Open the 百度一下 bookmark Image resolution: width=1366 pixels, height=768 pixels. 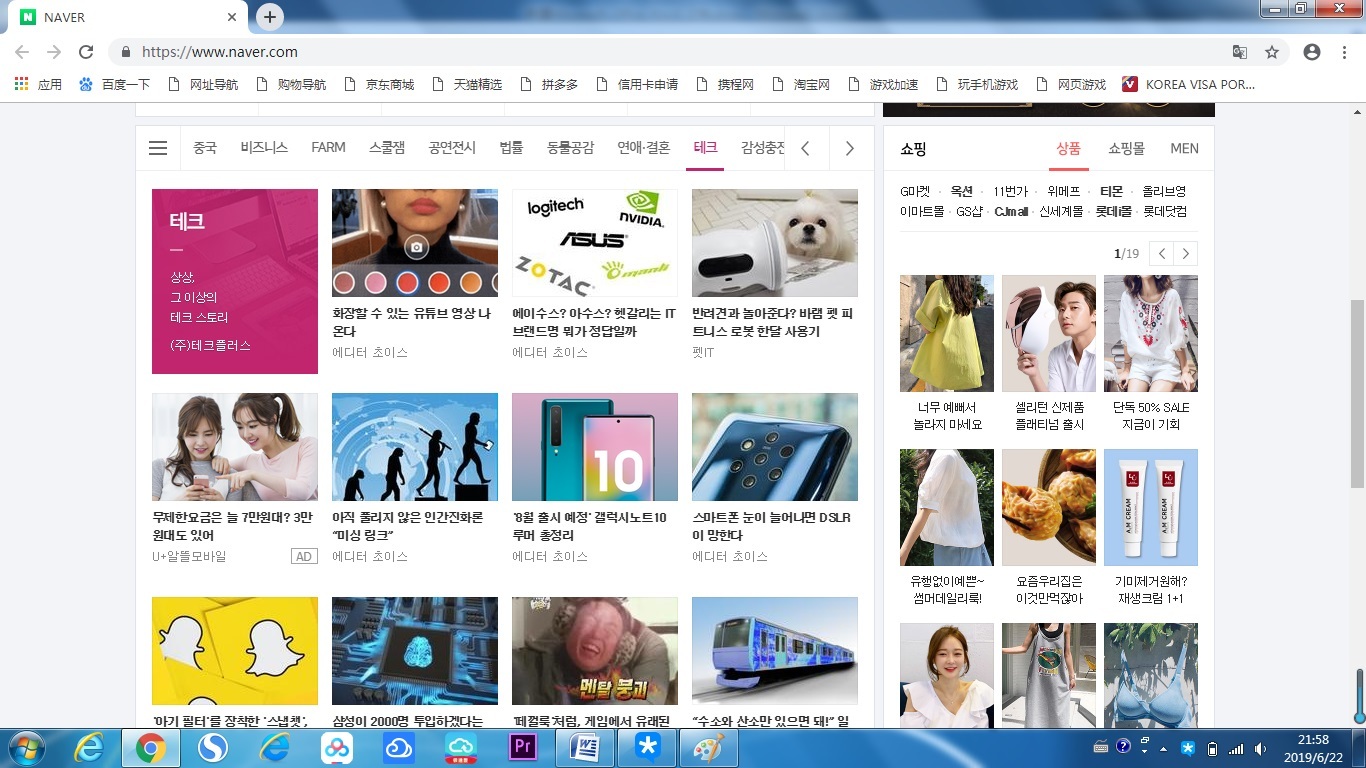(114, 85)
